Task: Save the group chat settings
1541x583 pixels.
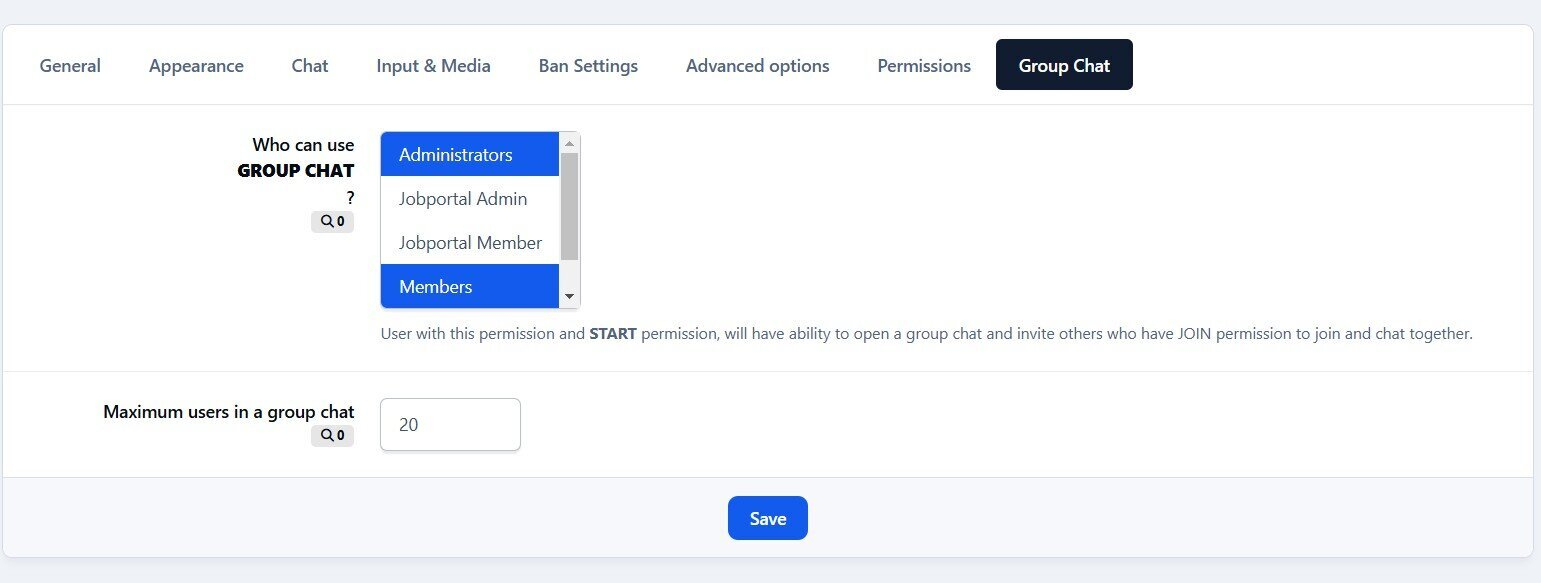Action: point(767,518)
